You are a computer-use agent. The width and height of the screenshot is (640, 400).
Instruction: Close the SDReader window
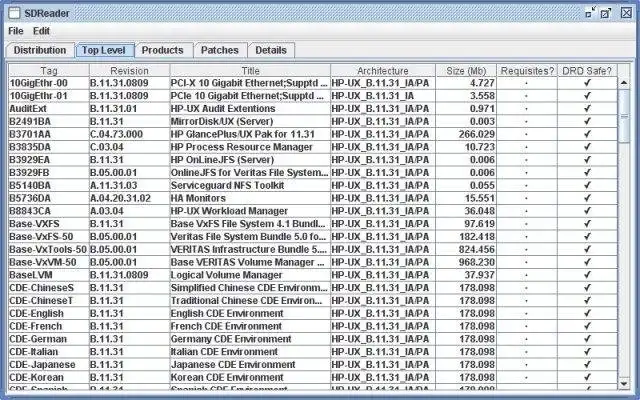626,13
